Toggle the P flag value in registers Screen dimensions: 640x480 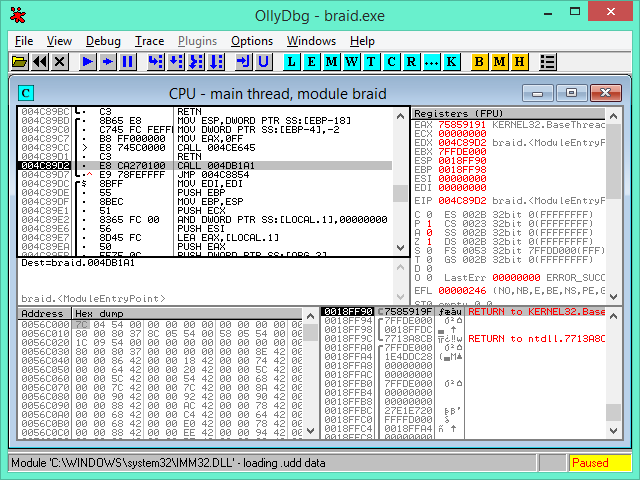tap(427, 223)
